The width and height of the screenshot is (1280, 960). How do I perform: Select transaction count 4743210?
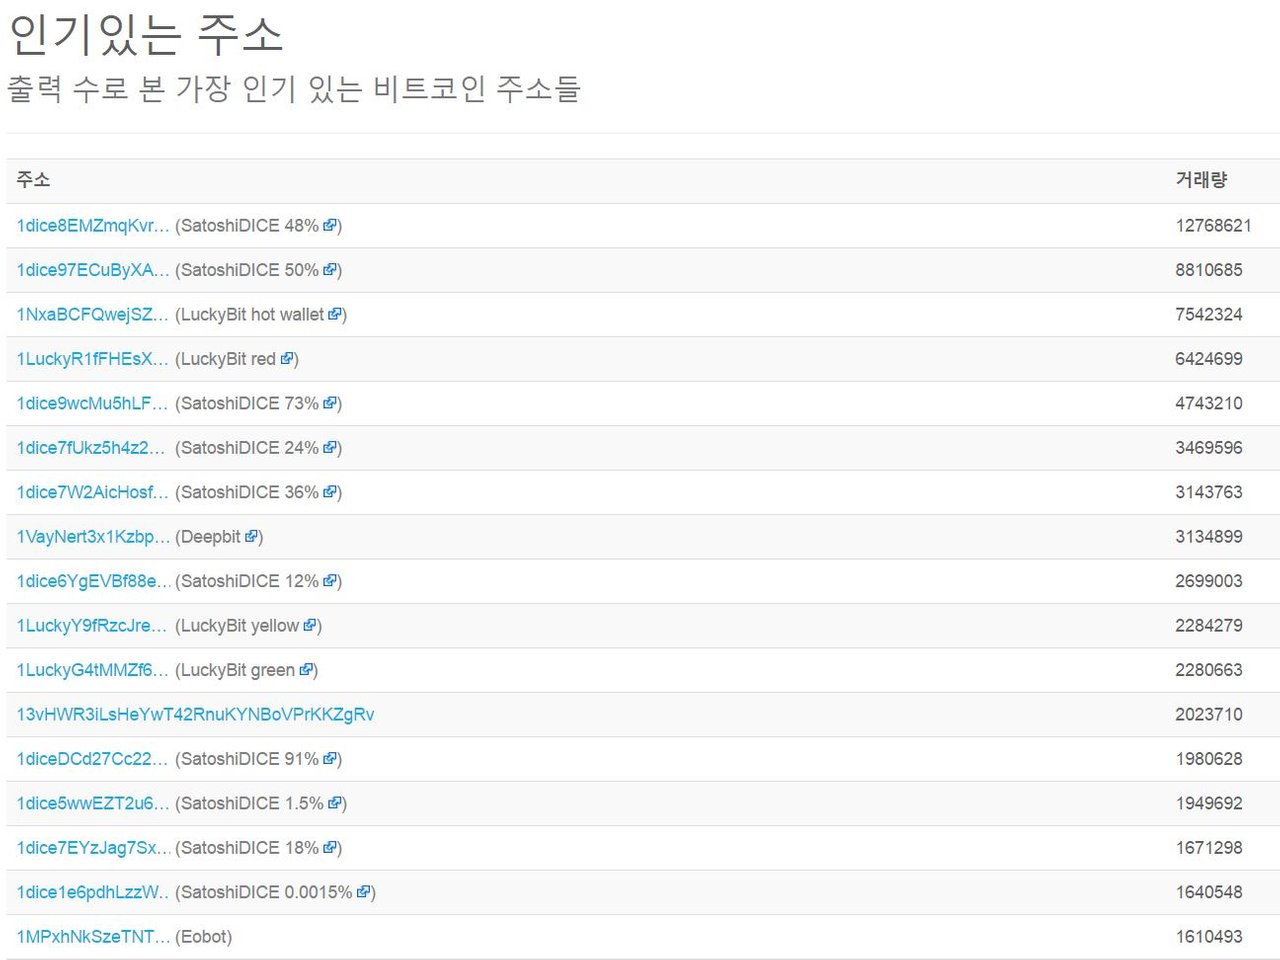(1209, 404)
